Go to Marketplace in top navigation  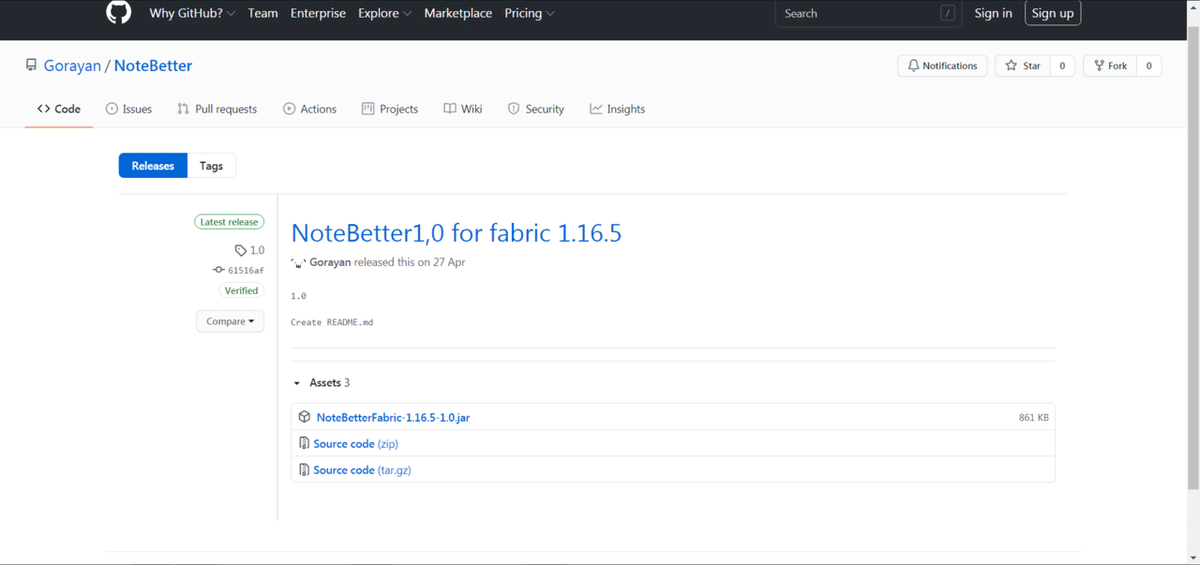(x=458, y=13)
